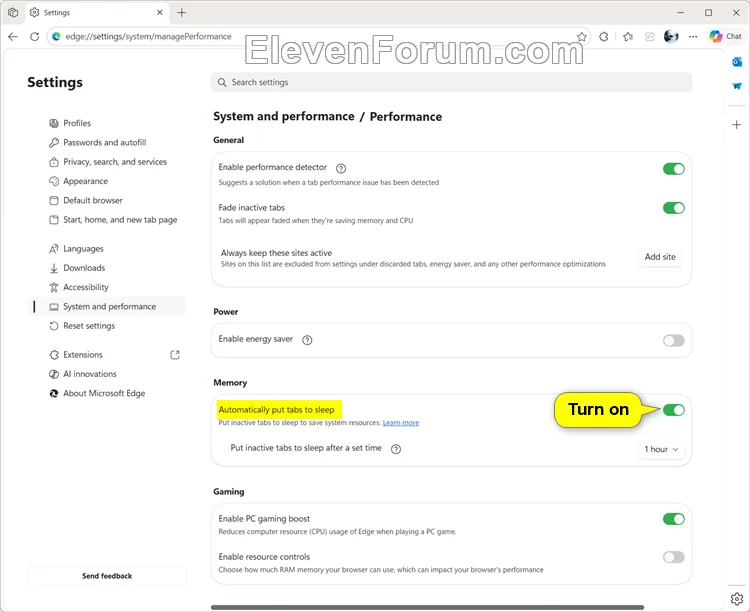Open Outlook sidebar icon
This screenshot has width=750, height=612.
point(737,62)
